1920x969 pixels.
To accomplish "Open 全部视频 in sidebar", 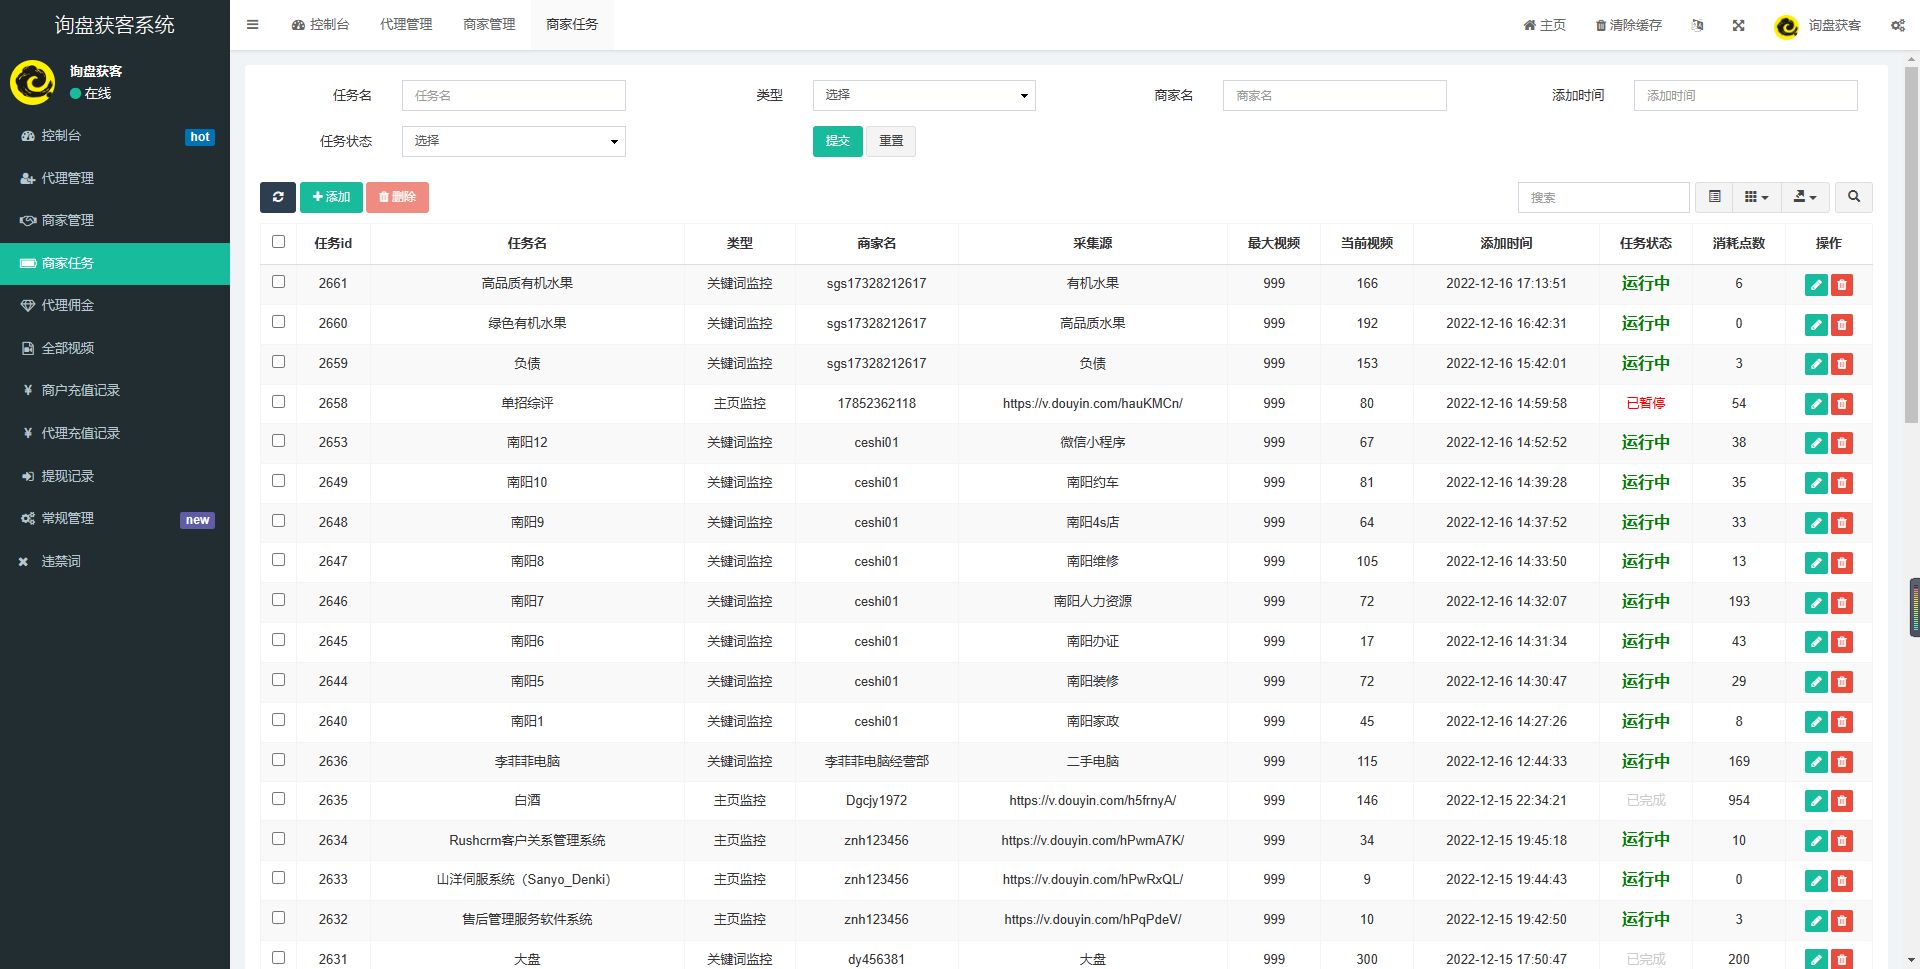I will pyautogui.click(x=115, y=348).
